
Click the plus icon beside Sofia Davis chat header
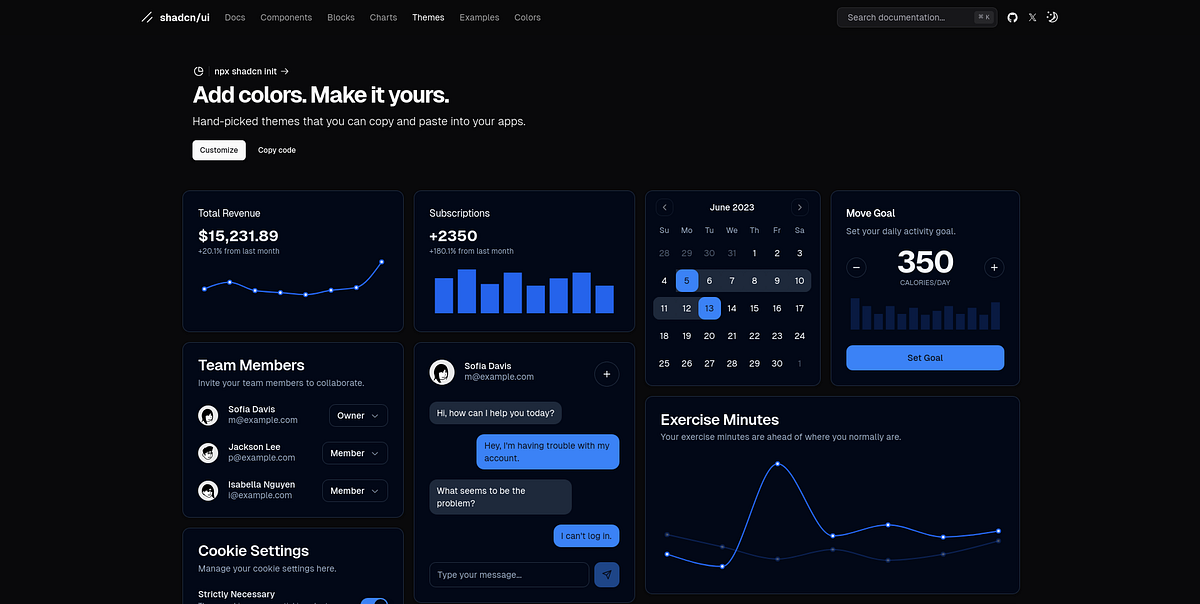click(x=607, y=373)
